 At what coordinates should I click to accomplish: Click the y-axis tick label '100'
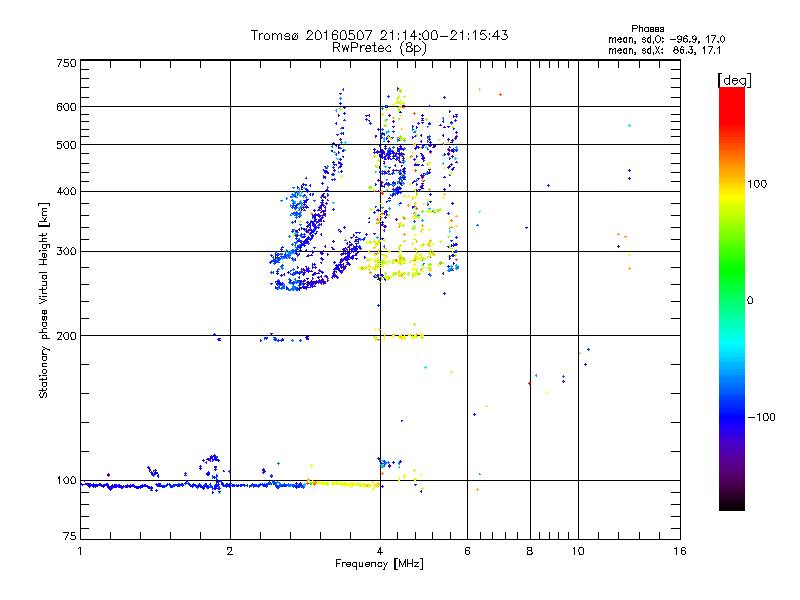click(67, 480)
